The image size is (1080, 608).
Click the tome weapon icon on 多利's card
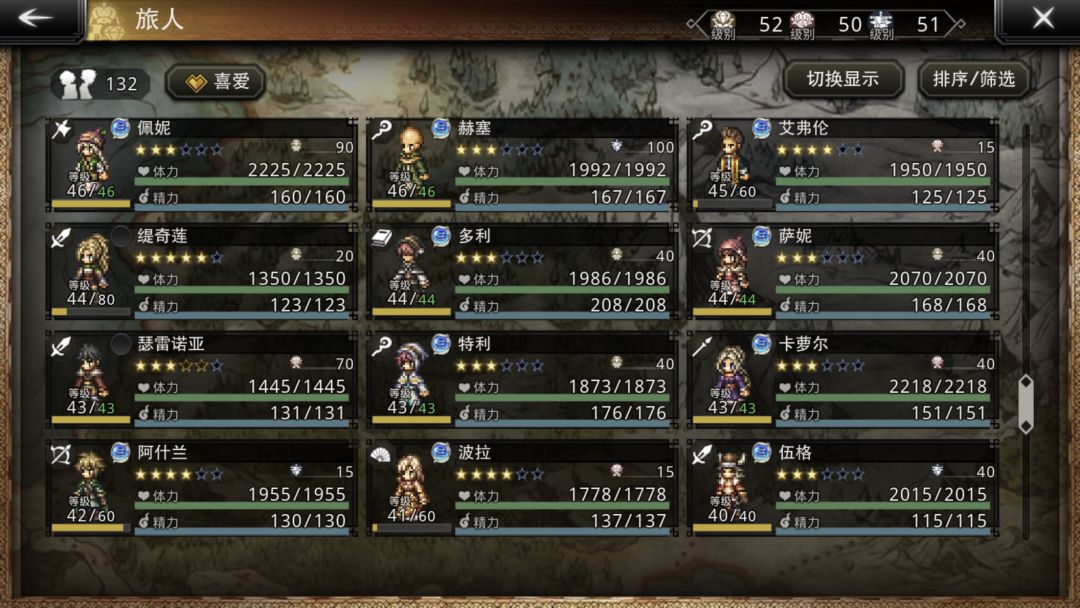coord(382,238)
